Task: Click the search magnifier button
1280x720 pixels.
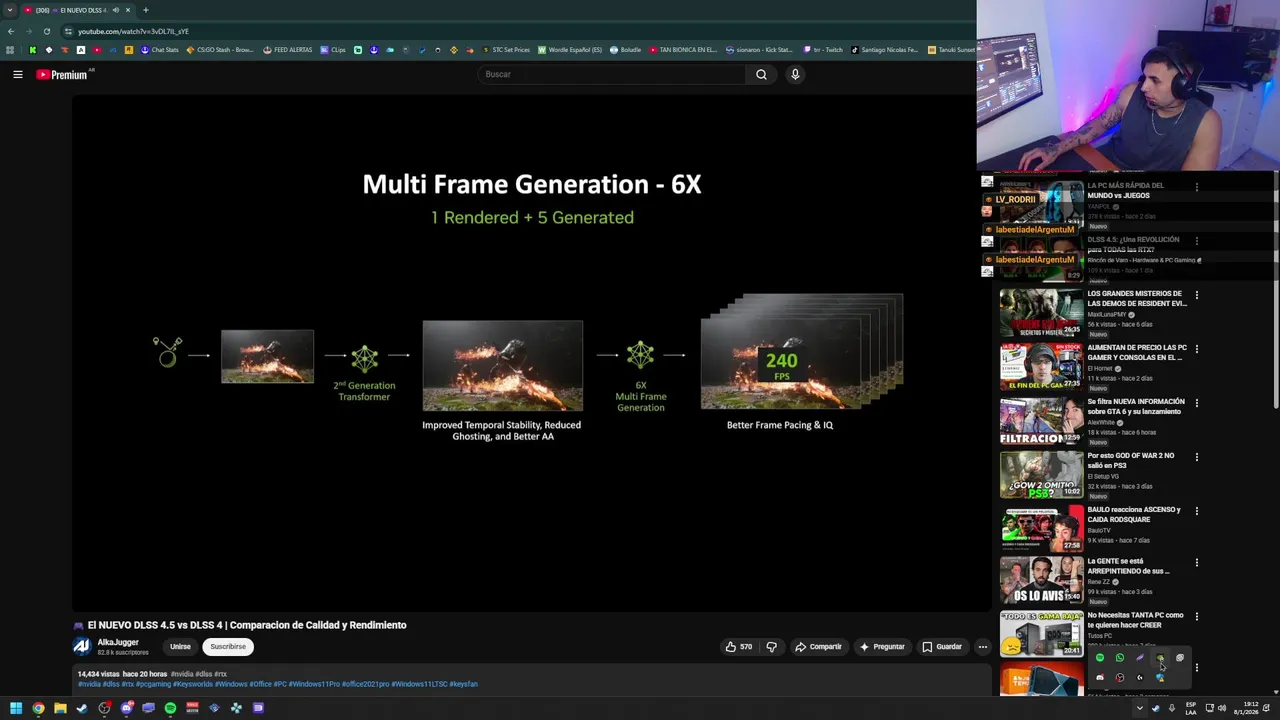Action: (761, 74)
